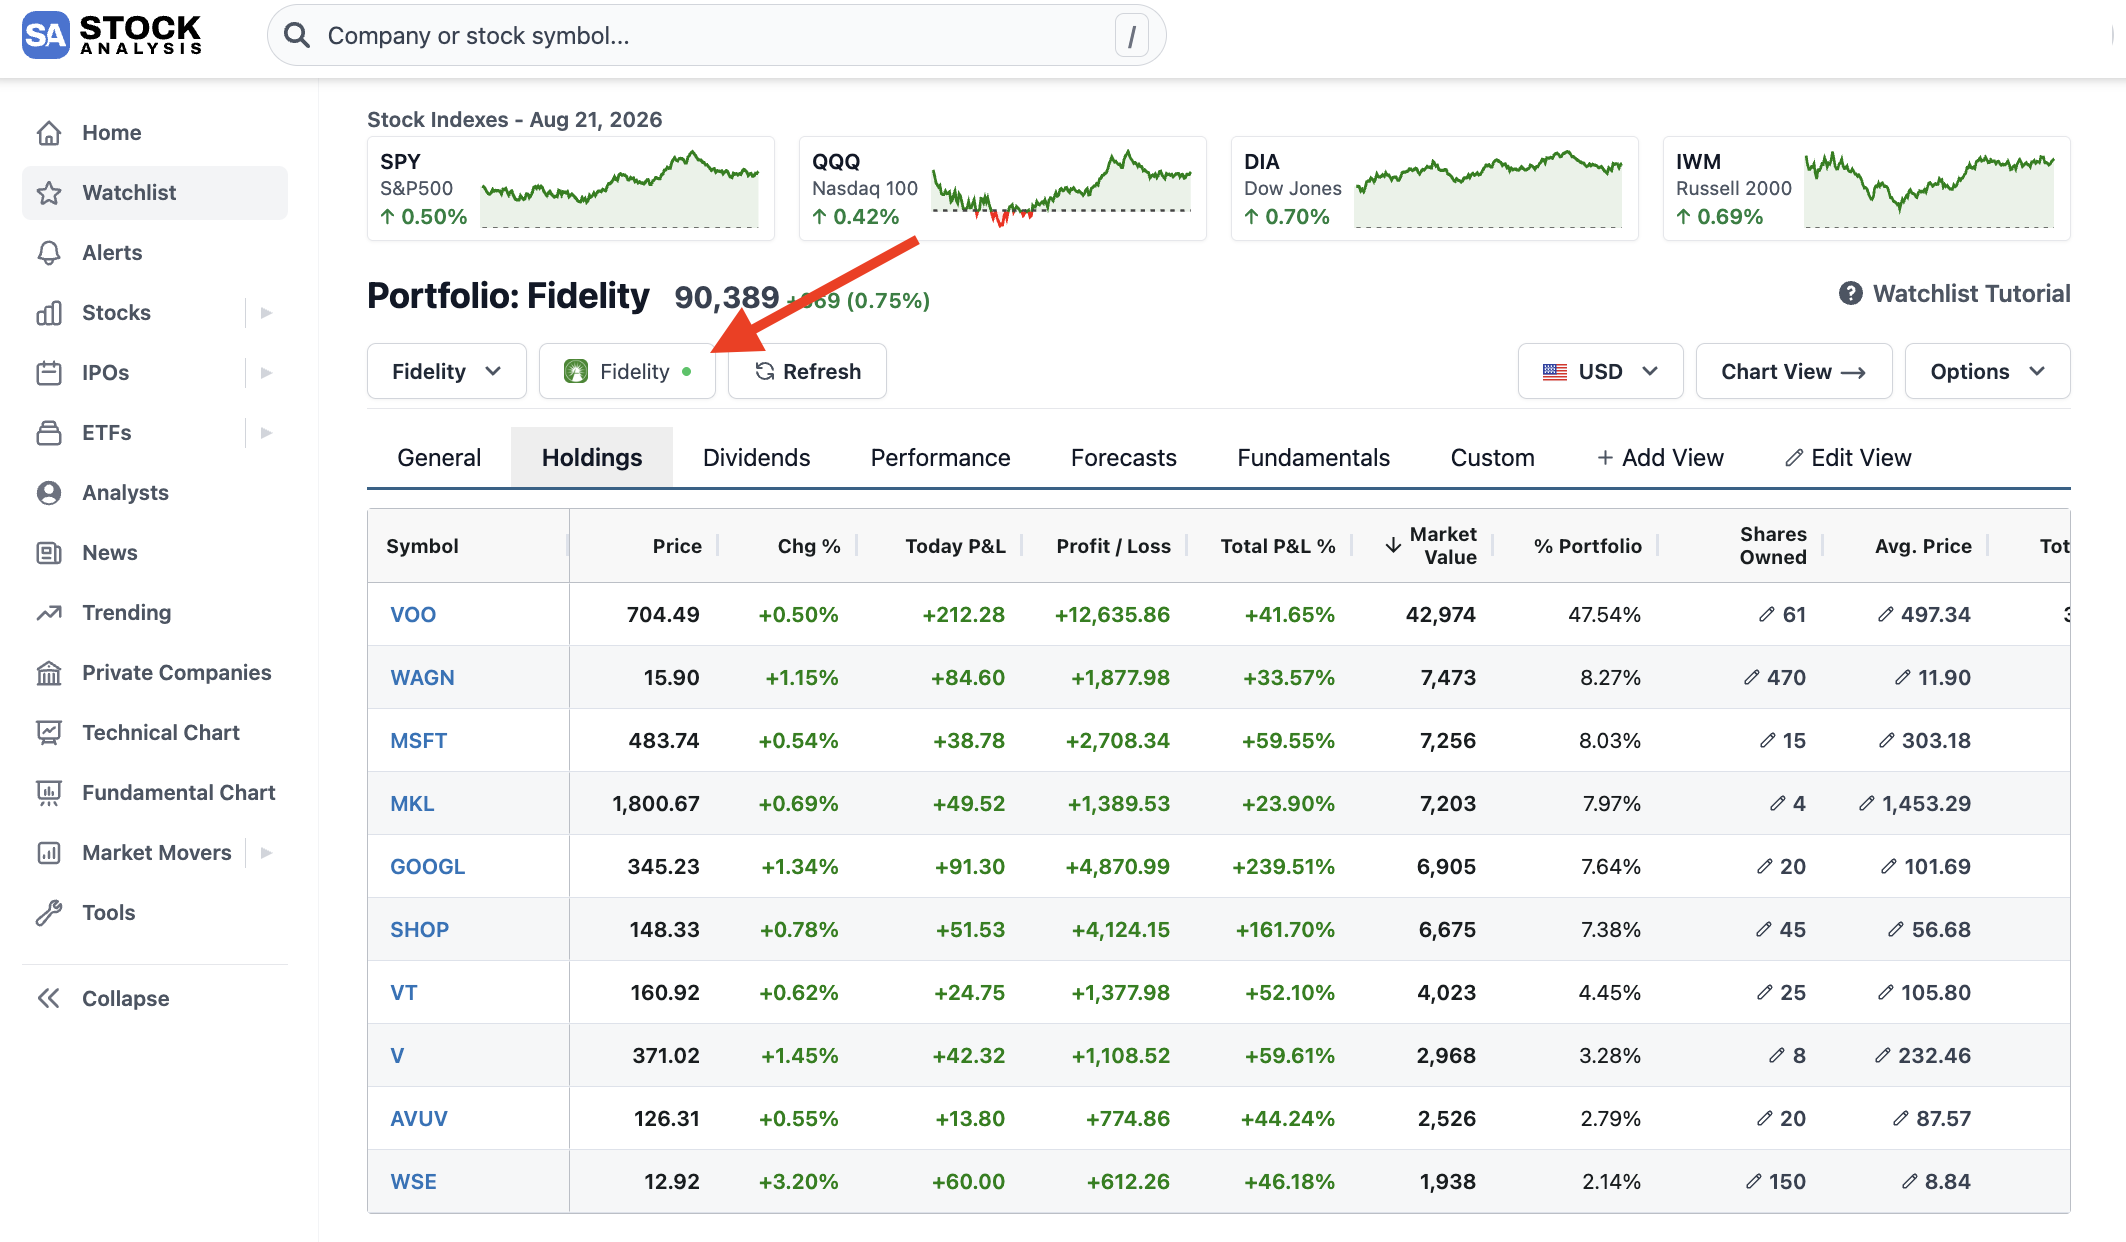Click the Stocks bar-chart icon
Viewport: 2126px width, 1242px height.
click(x=49, y=313)
